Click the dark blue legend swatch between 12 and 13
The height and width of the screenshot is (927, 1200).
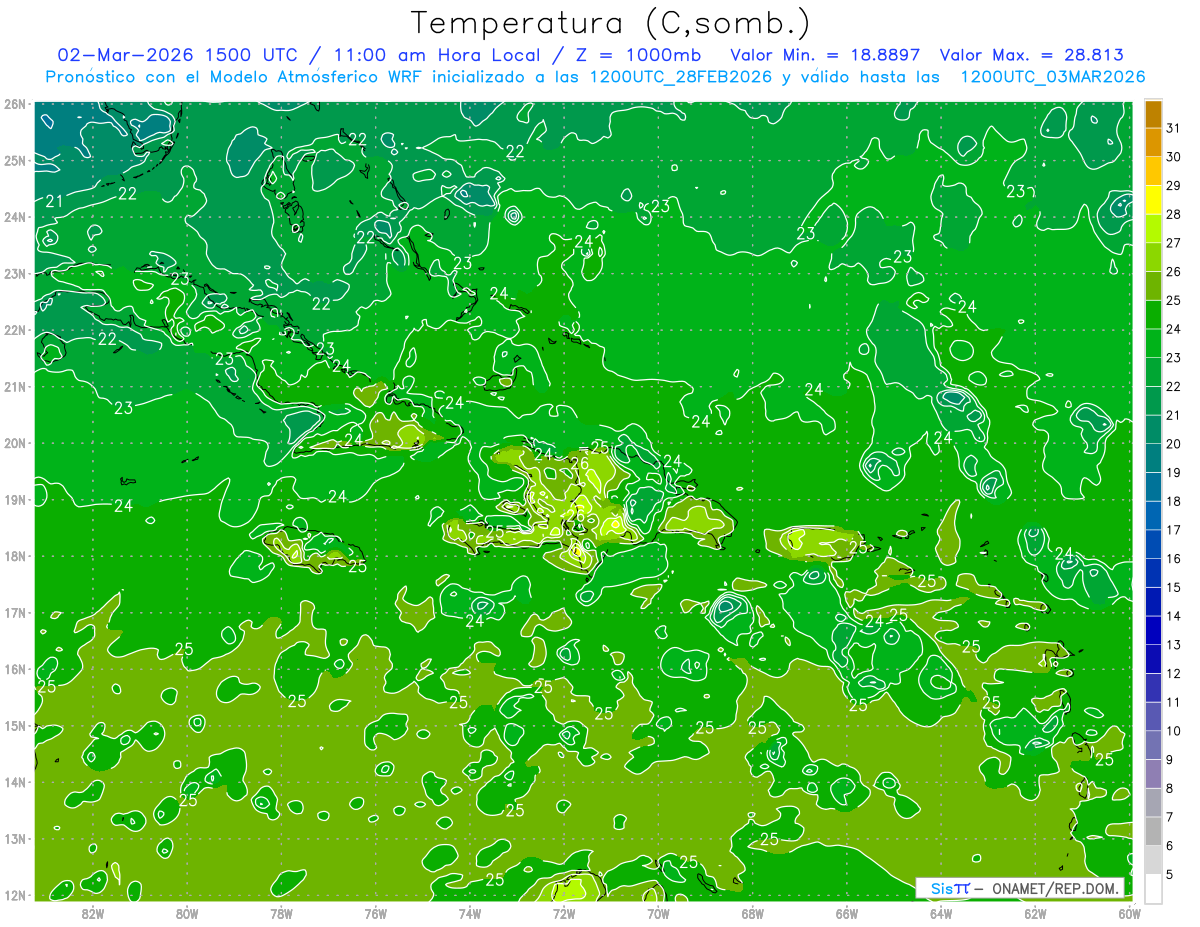(x=1153, y=658)
